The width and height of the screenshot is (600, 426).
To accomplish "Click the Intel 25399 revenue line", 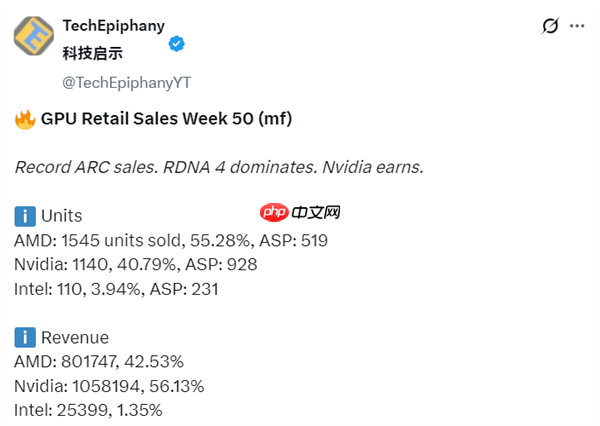I will click(x=88, y=410).
